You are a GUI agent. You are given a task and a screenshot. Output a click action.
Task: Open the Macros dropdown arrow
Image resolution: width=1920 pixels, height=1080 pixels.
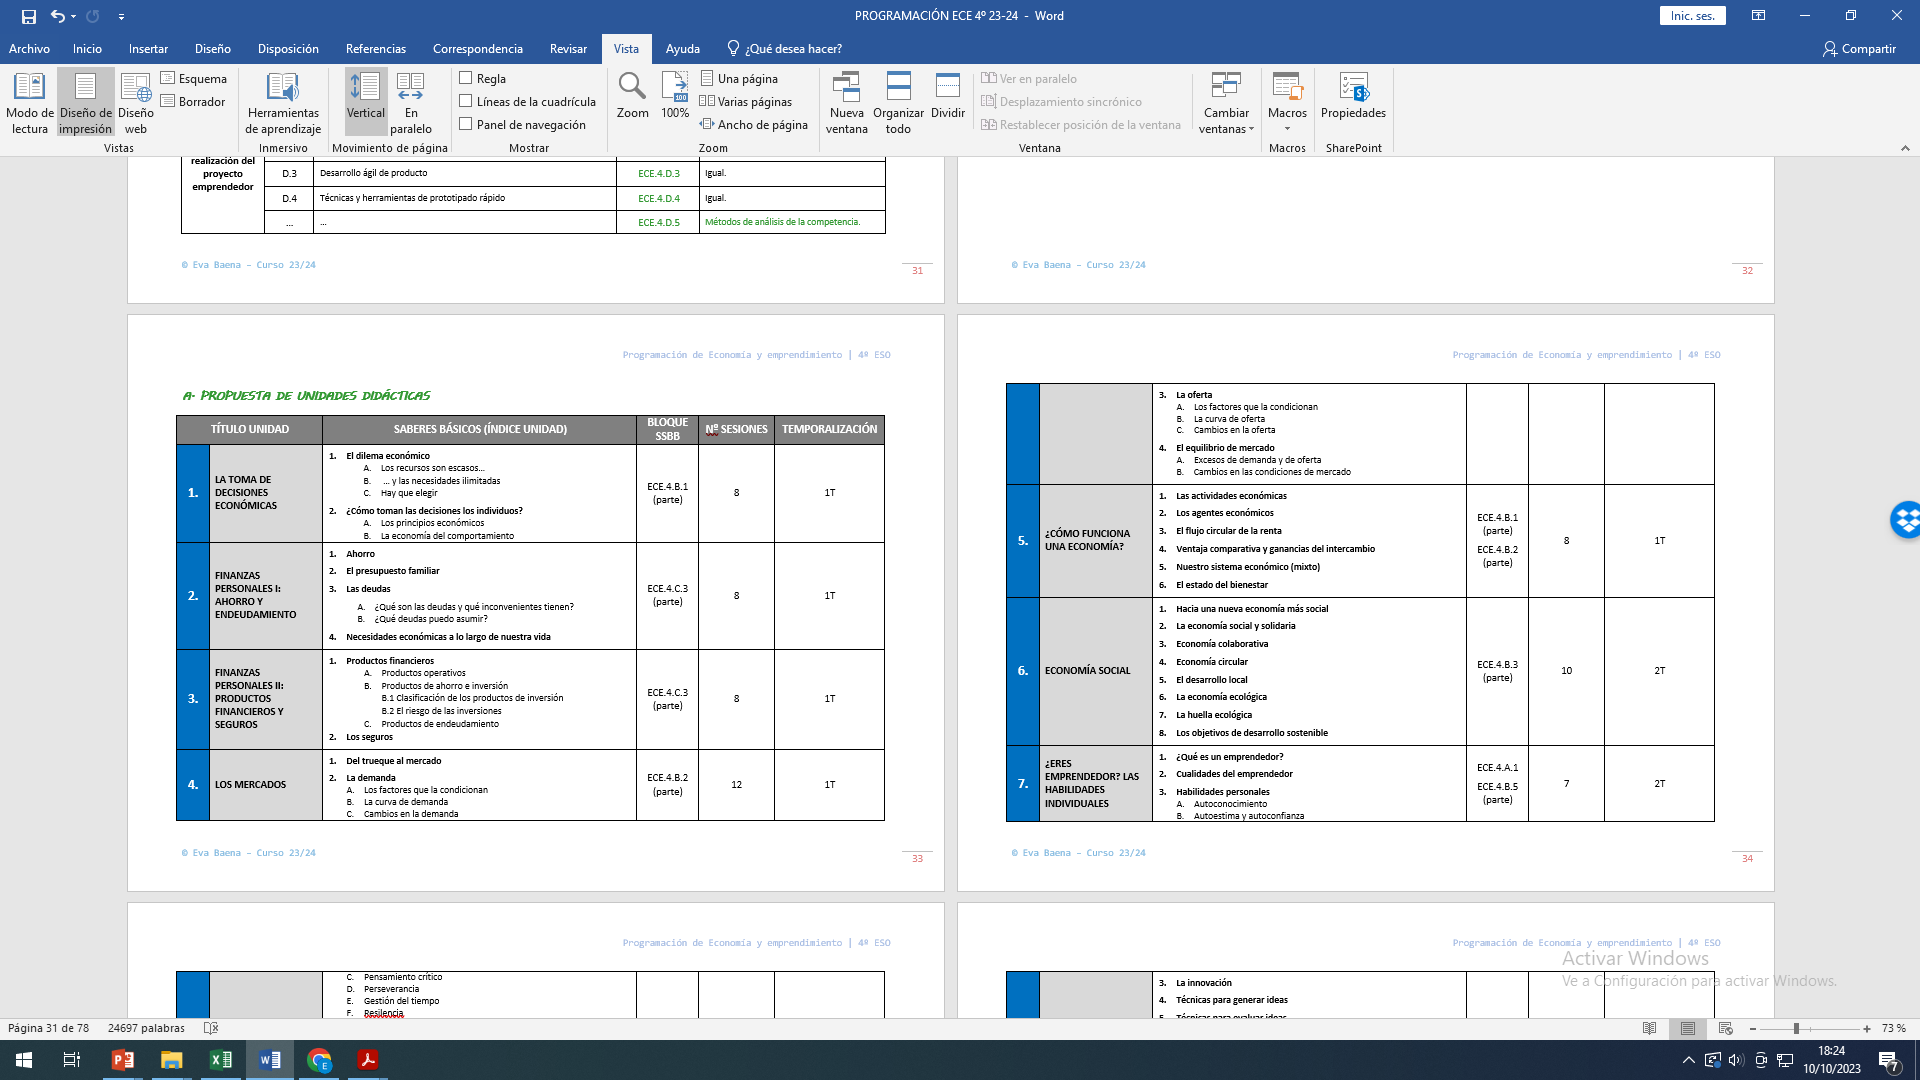pyautogui.click(x=1287, y=129)
